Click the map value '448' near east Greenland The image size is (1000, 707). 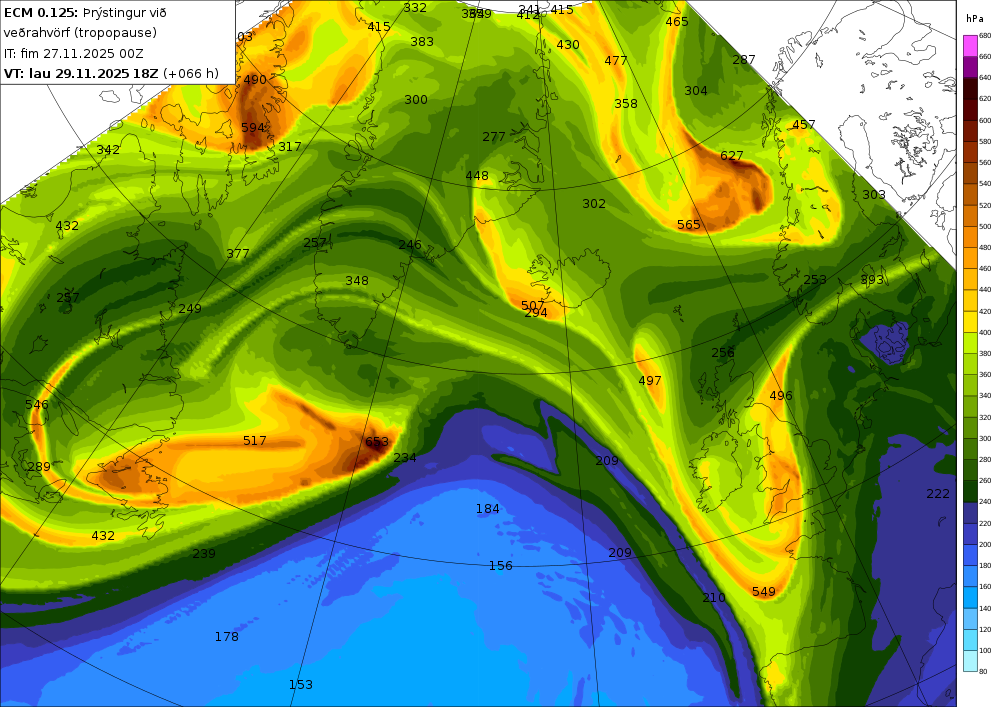point(477,176)
